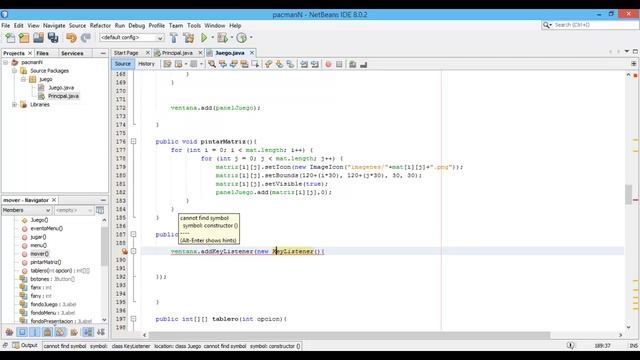Screen dimensions: 640x360
Task: Click the New Project toolbar icon
Action: [24, 38]
